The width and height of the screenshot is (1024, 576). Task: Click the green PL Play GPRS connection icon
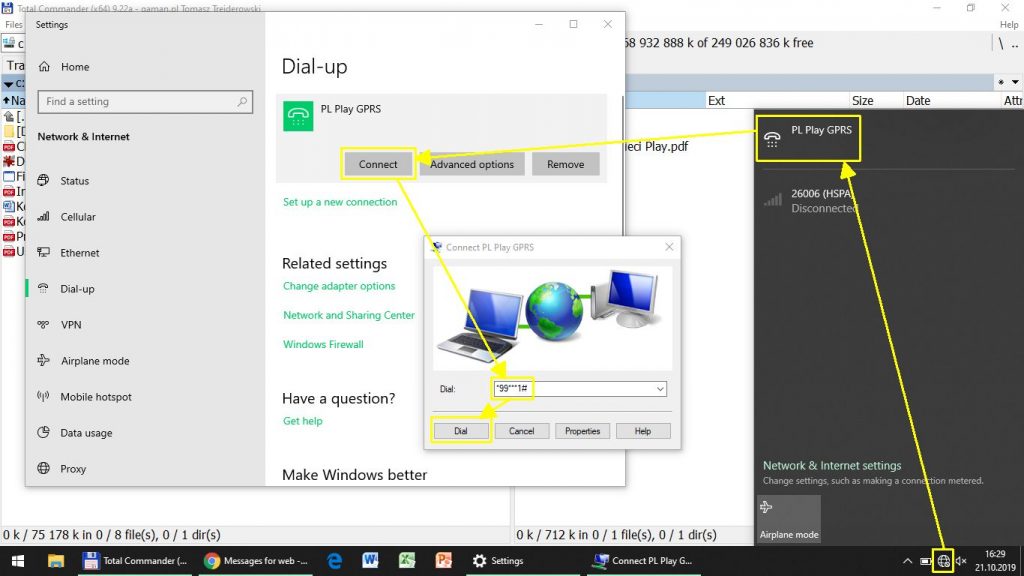(x=298, y=116)
